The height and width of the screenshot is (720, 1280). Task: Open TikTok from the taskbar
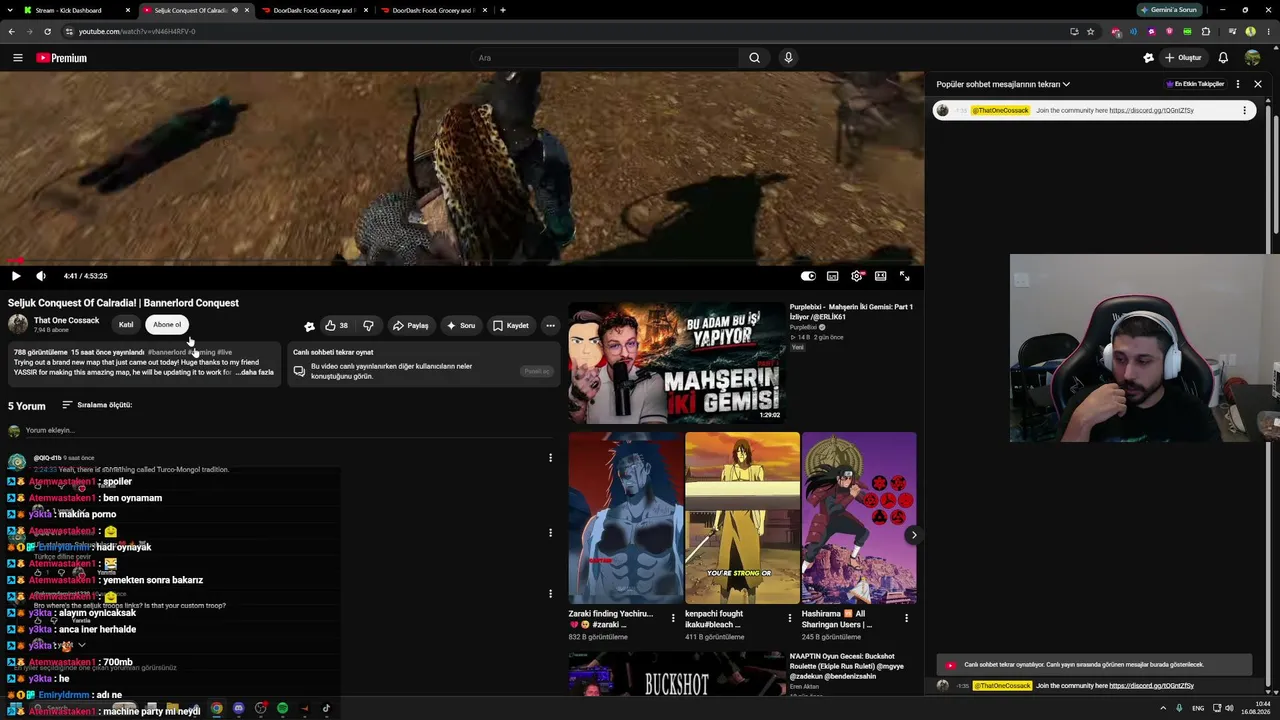click(326, 709)
